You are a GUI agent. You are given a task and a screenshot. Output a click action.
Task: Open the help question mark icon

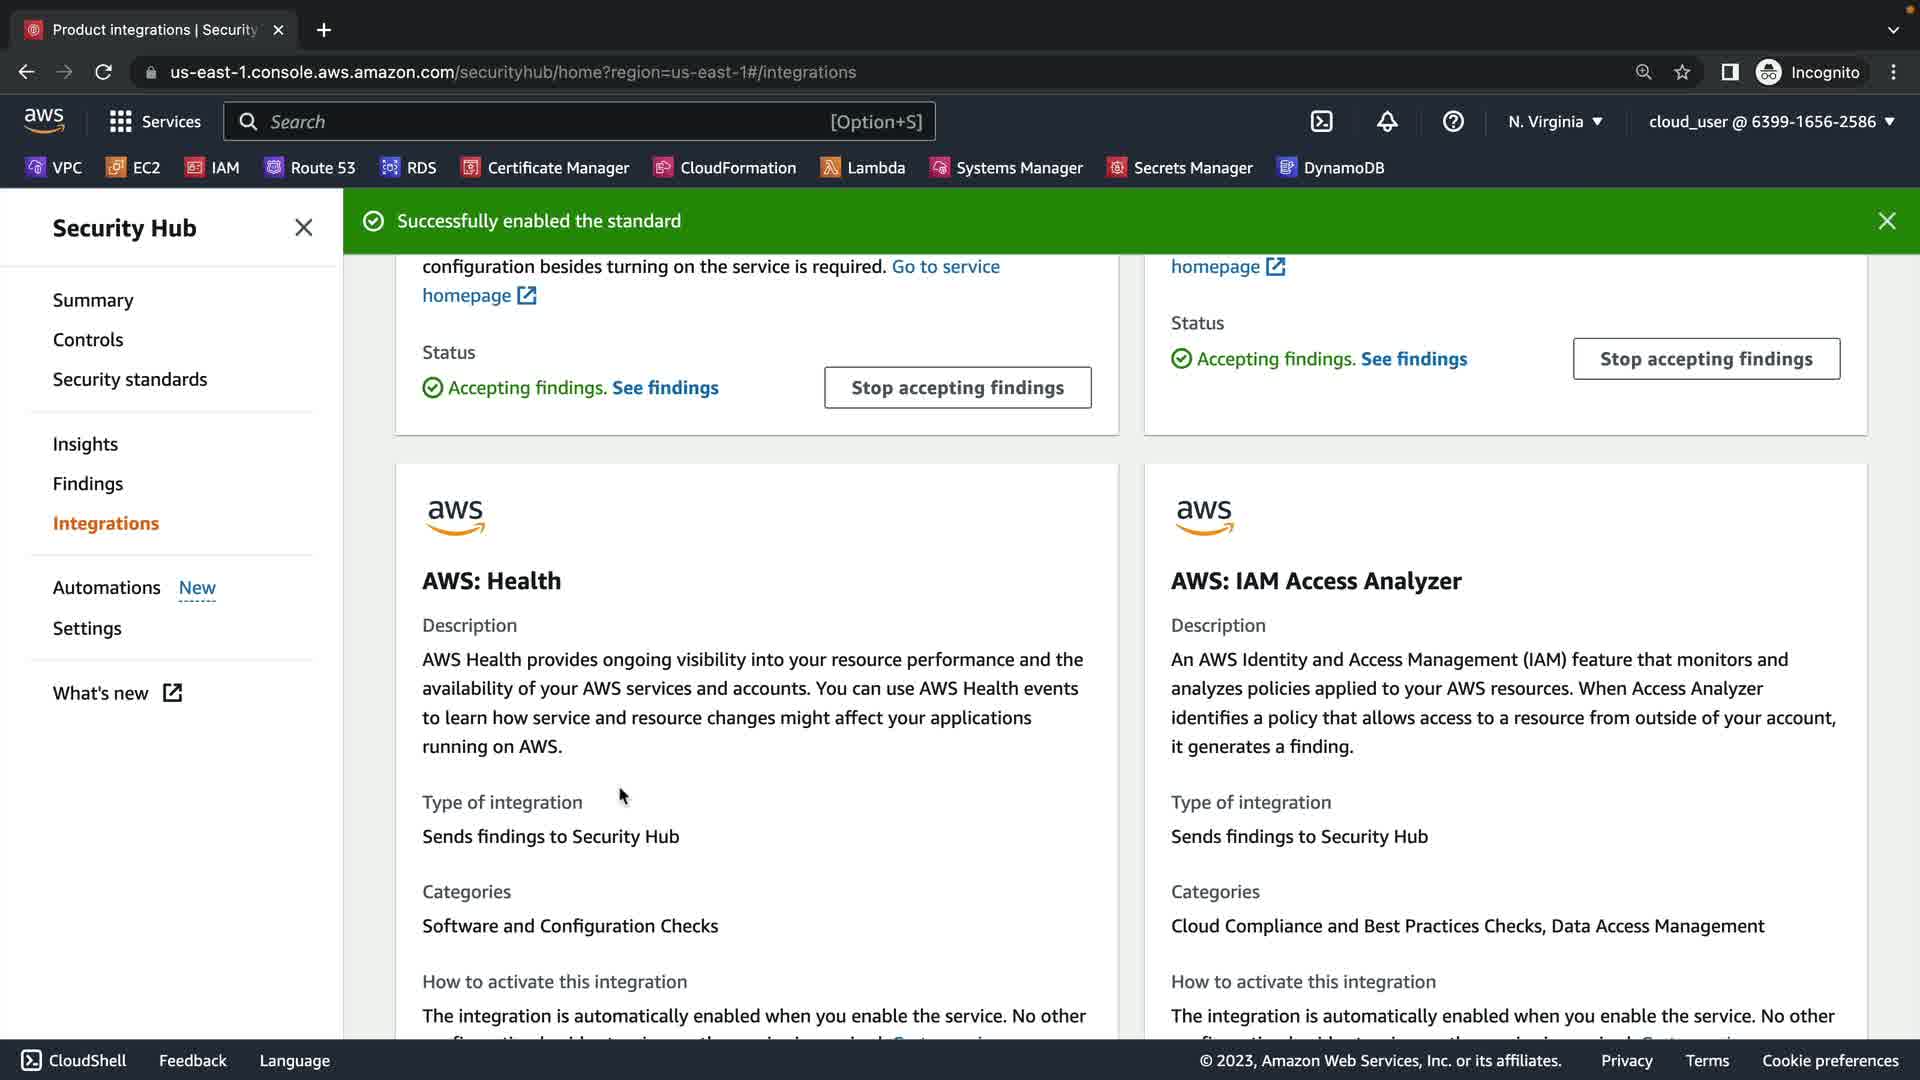pos(1453,122)
